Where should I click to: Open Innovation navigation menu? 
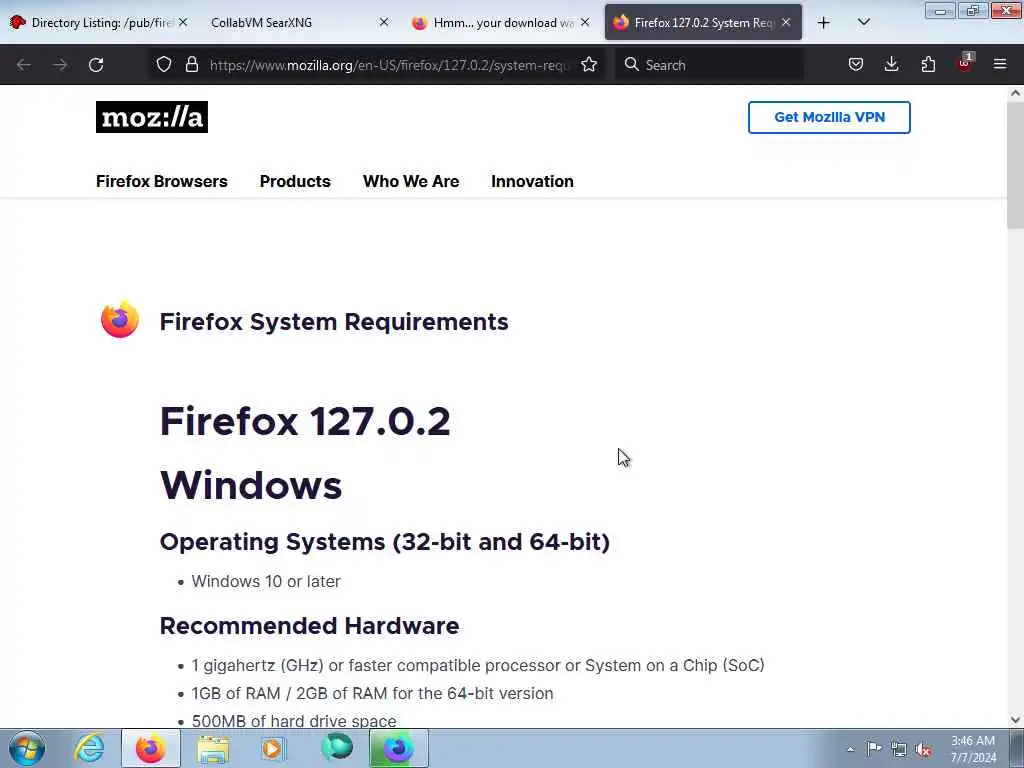click(x=532, y=182)
